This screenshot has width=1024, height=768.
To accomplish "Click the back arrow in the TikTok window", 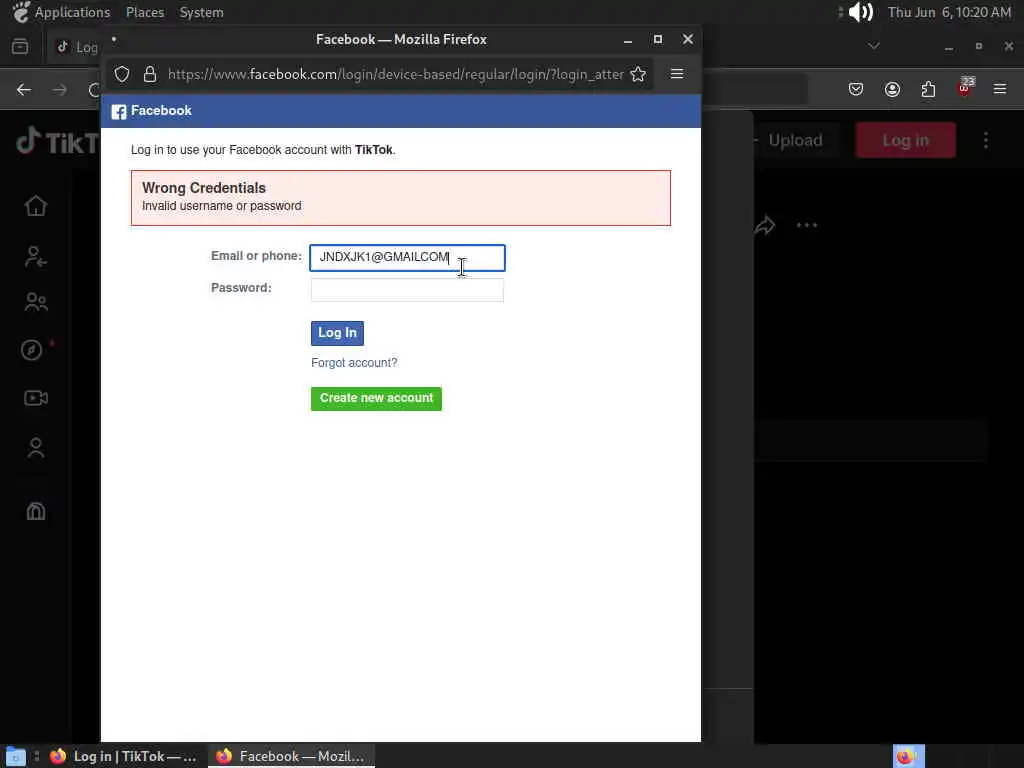I will 24,89.
